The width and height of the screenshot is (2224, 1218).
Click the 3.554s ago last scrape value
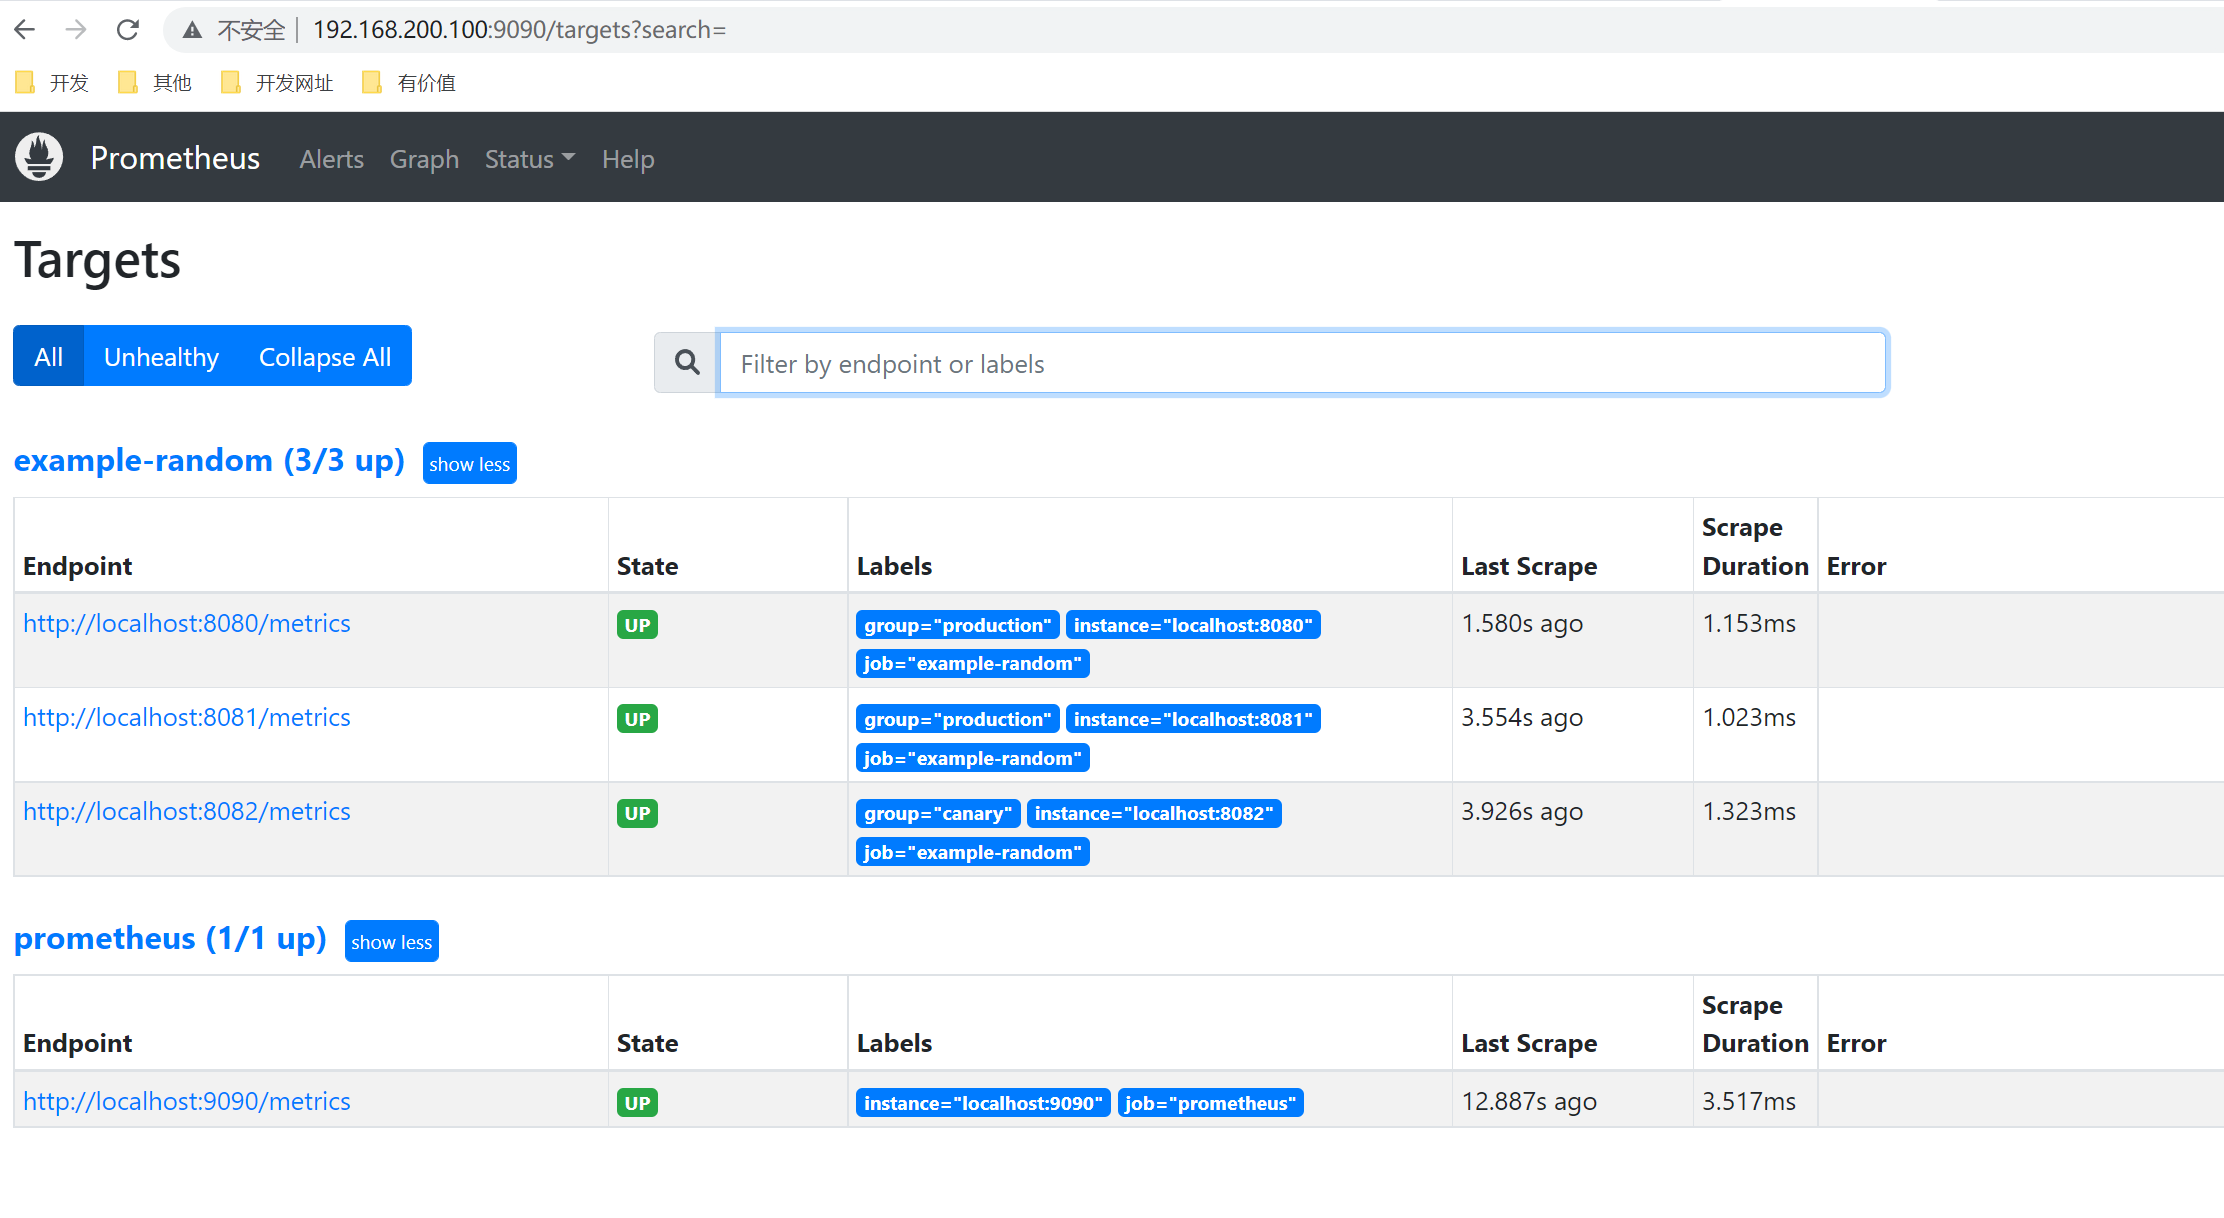pyautogui.click(x=1522, y=717)
